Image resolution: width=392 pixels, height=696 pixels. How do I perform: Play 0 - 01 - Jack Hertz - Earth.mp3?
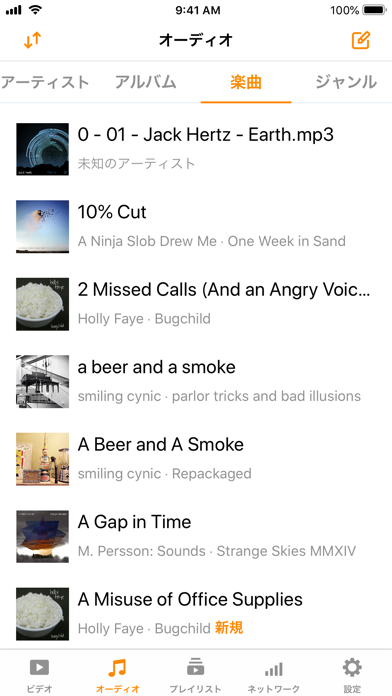coord(196,149)
